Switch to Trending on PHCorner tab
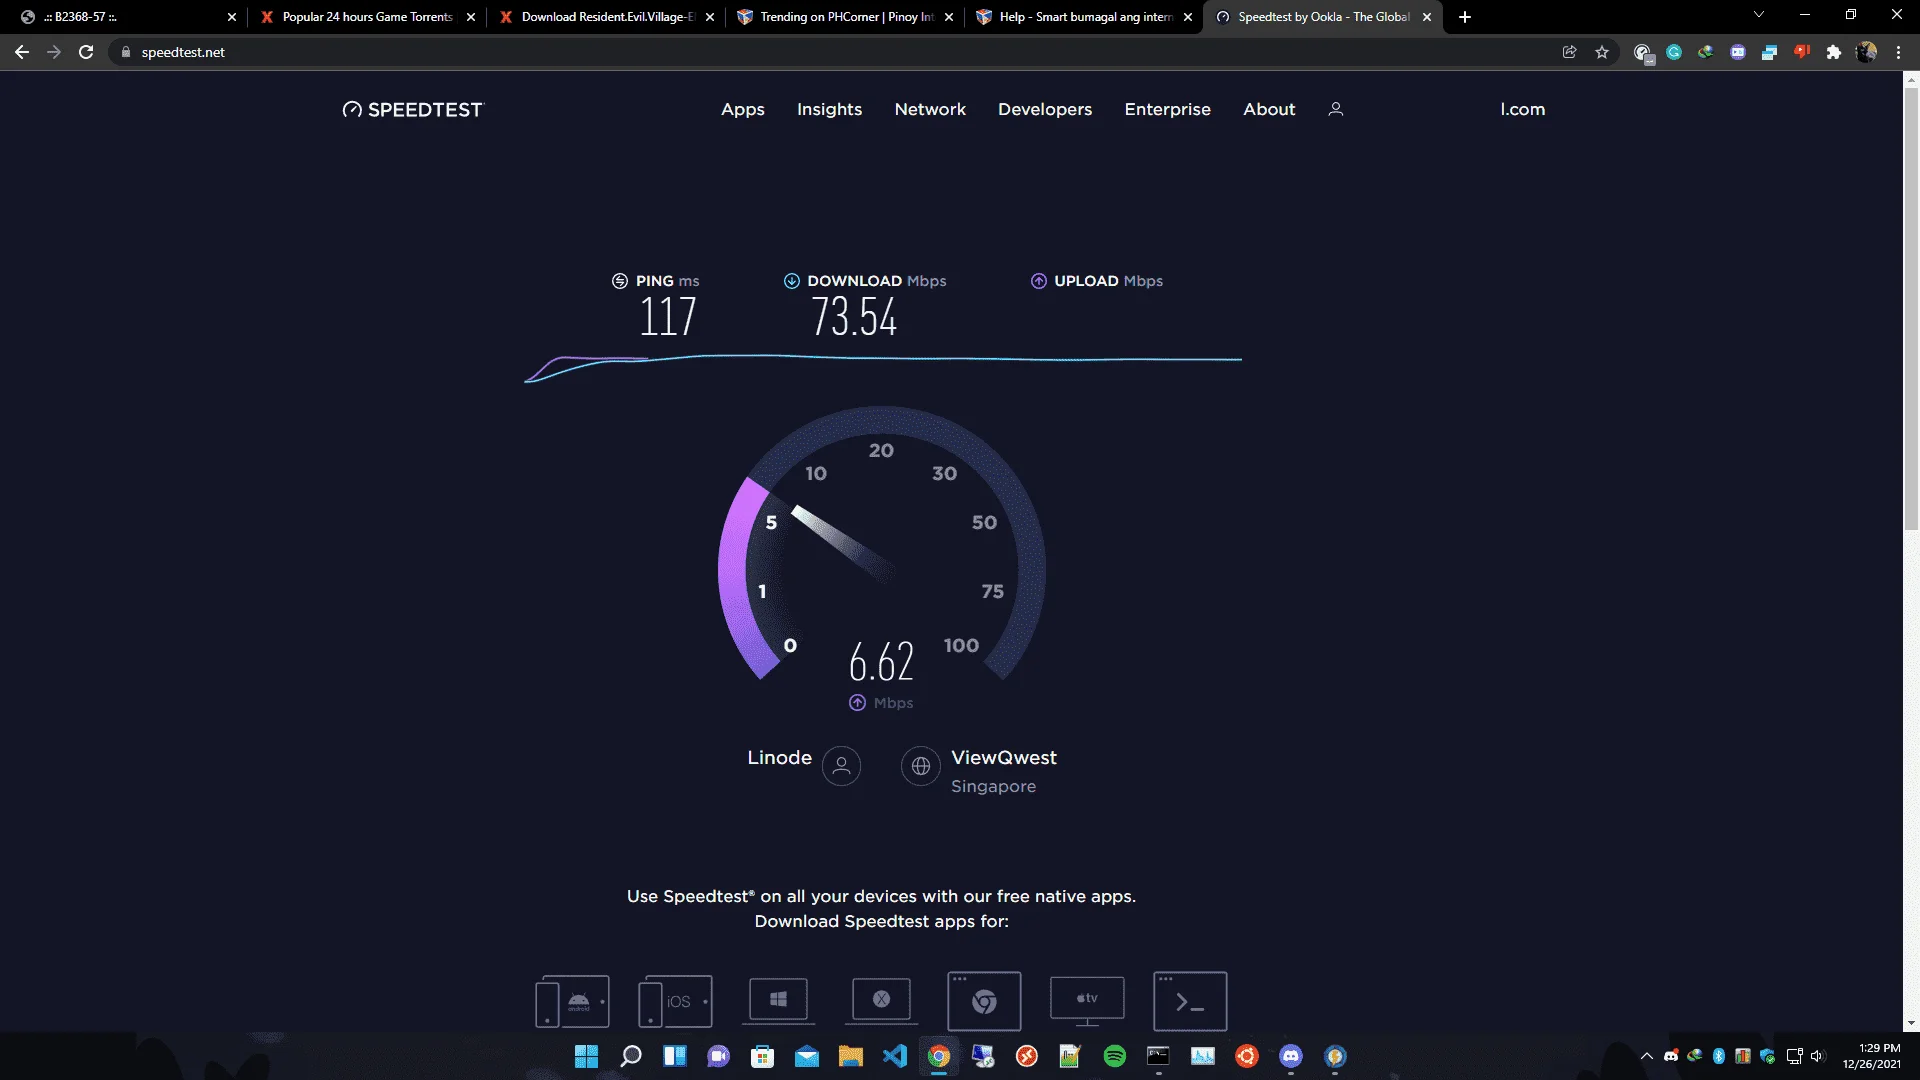The height and width of the screenshot is (1080, 1920). (846, 17)
